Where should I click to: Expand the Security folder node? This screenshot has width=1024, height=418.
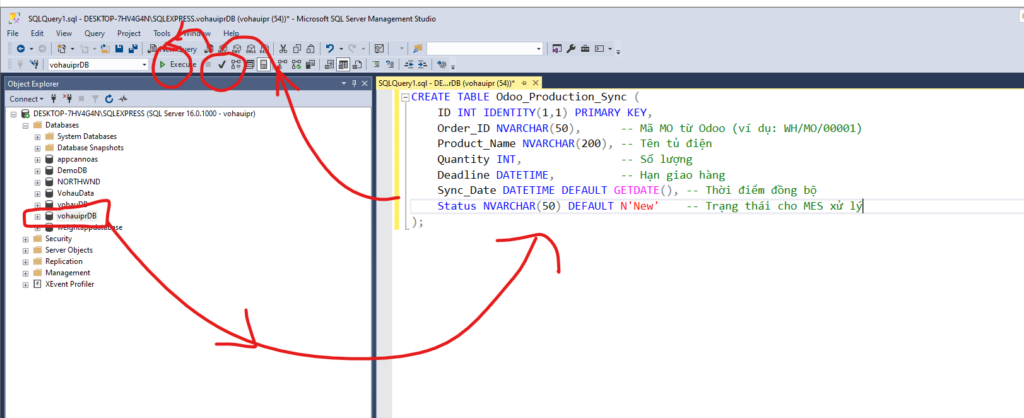[x=25, y=239]
